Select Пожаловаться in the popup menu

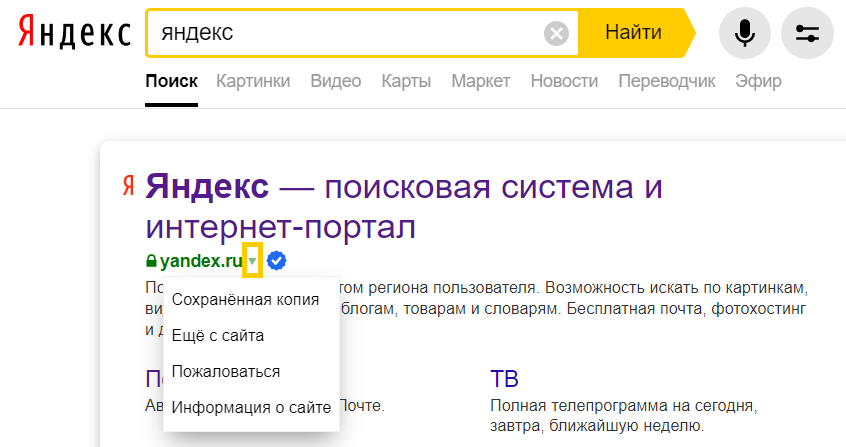click(x=226, y=371)
